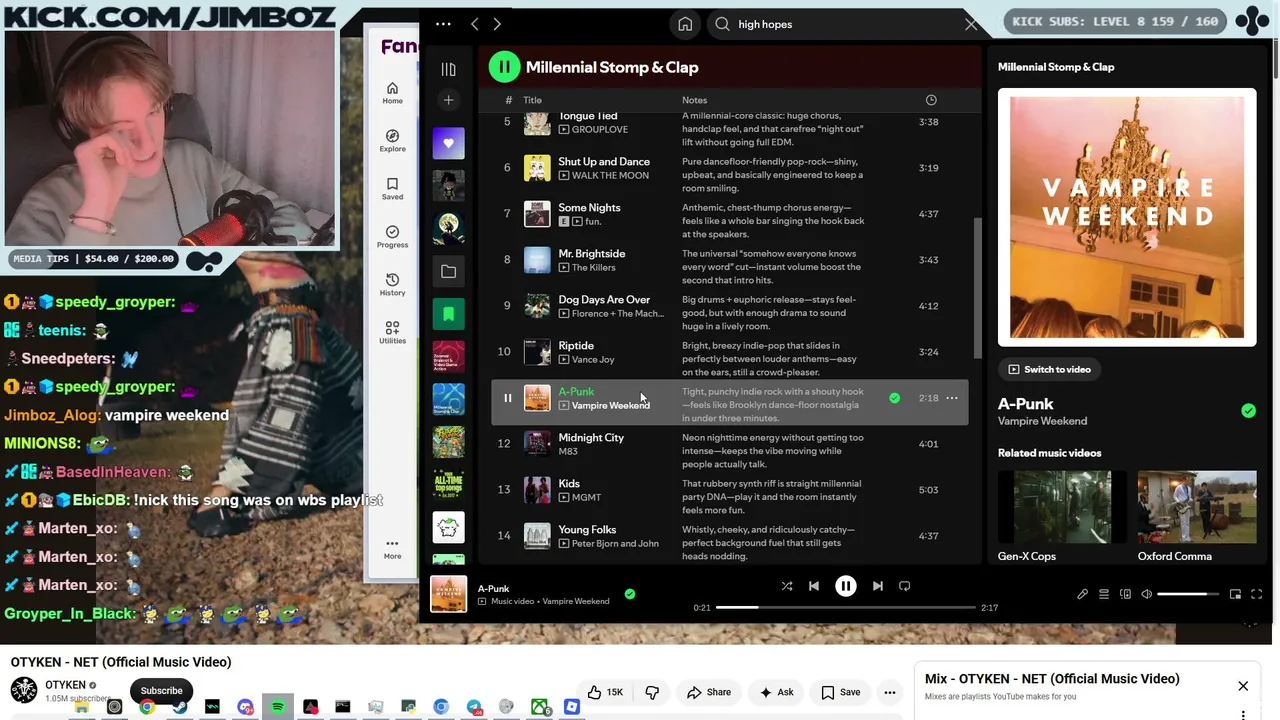Screen dimensions: 1280x720
Task: Pause playback in the bottom player bar
Action: (x=846, y=586)
